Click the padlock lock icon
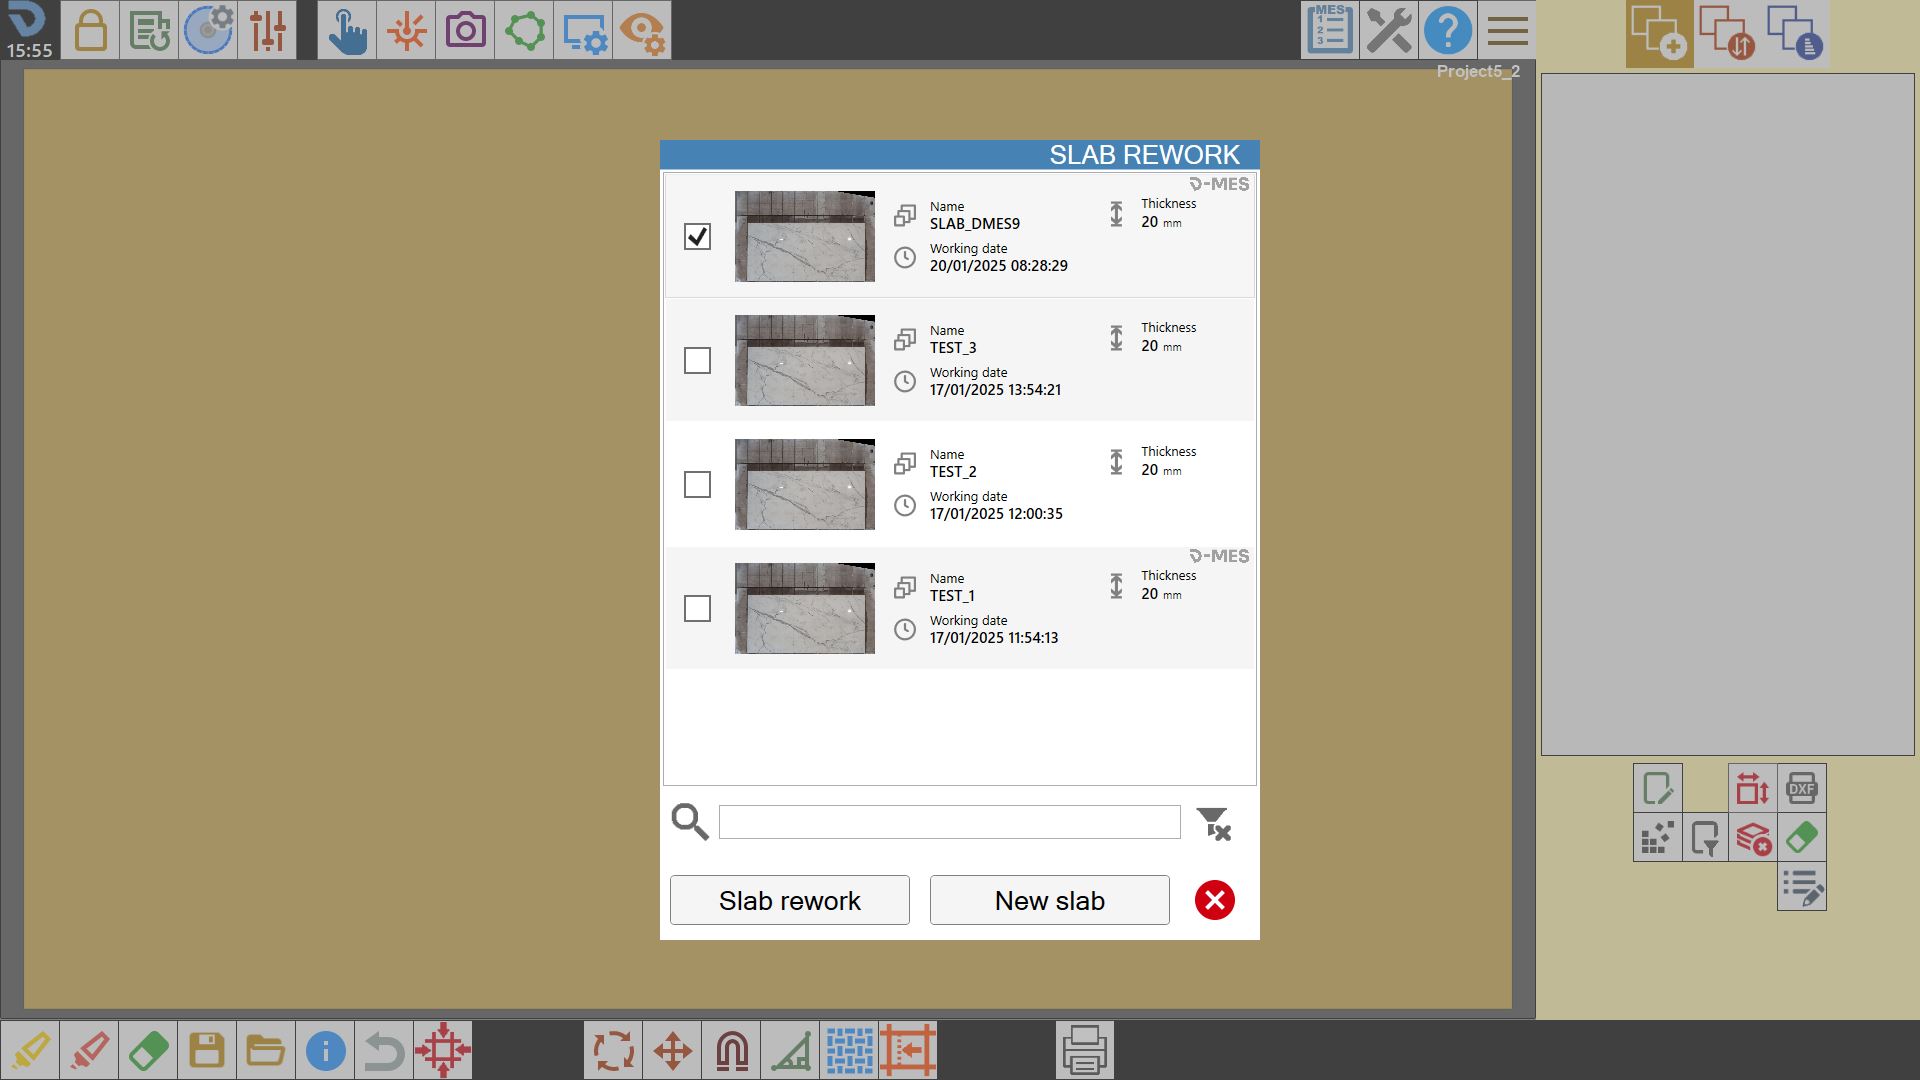This screenshot has width=1920, height=1080. (90, 30)
